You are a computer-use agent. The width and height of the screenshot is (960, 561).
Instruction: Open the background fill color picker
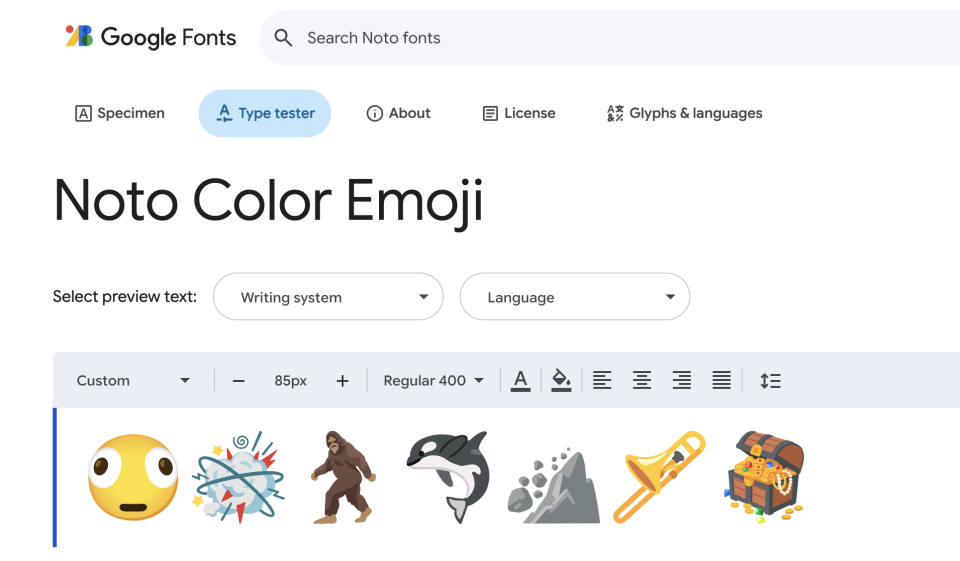[x=561, y=381]
